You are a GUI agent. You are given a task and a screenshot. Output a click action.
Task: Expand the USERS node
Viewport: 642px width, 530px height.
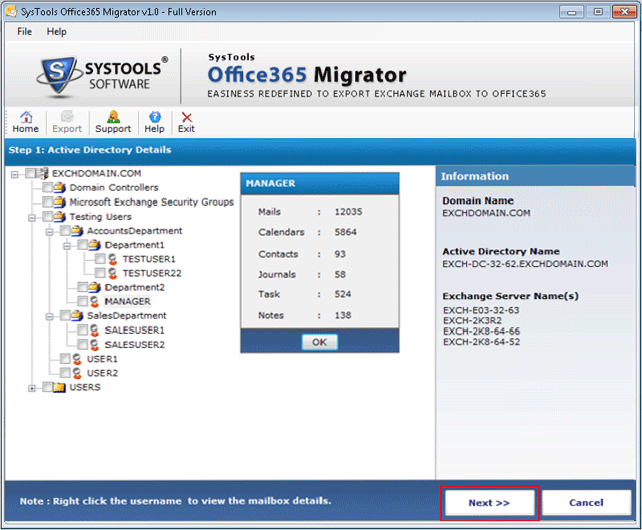pyautogui.click(x=32, y=388)
